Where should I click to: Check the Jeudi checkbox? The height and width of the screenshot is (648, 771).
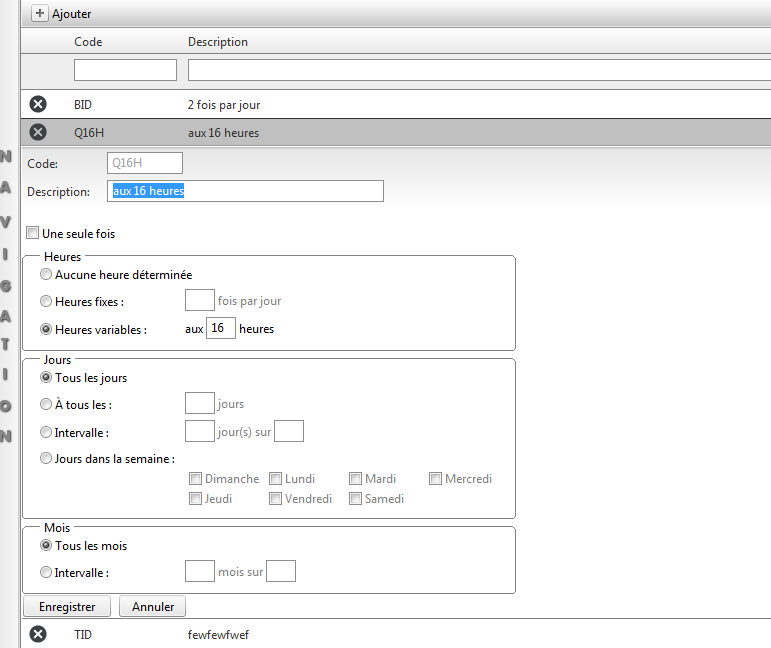195,499
